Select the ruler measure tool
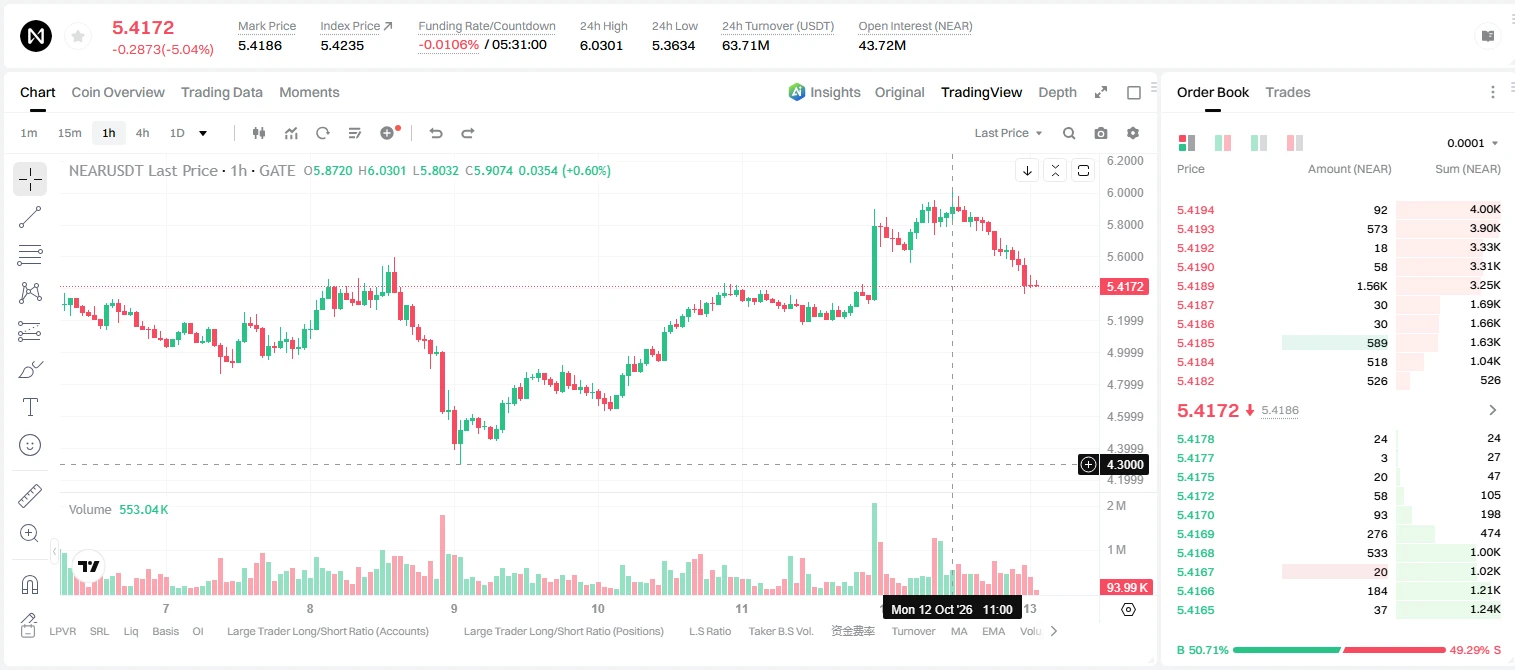1515x670 pixels. [30, 496]
